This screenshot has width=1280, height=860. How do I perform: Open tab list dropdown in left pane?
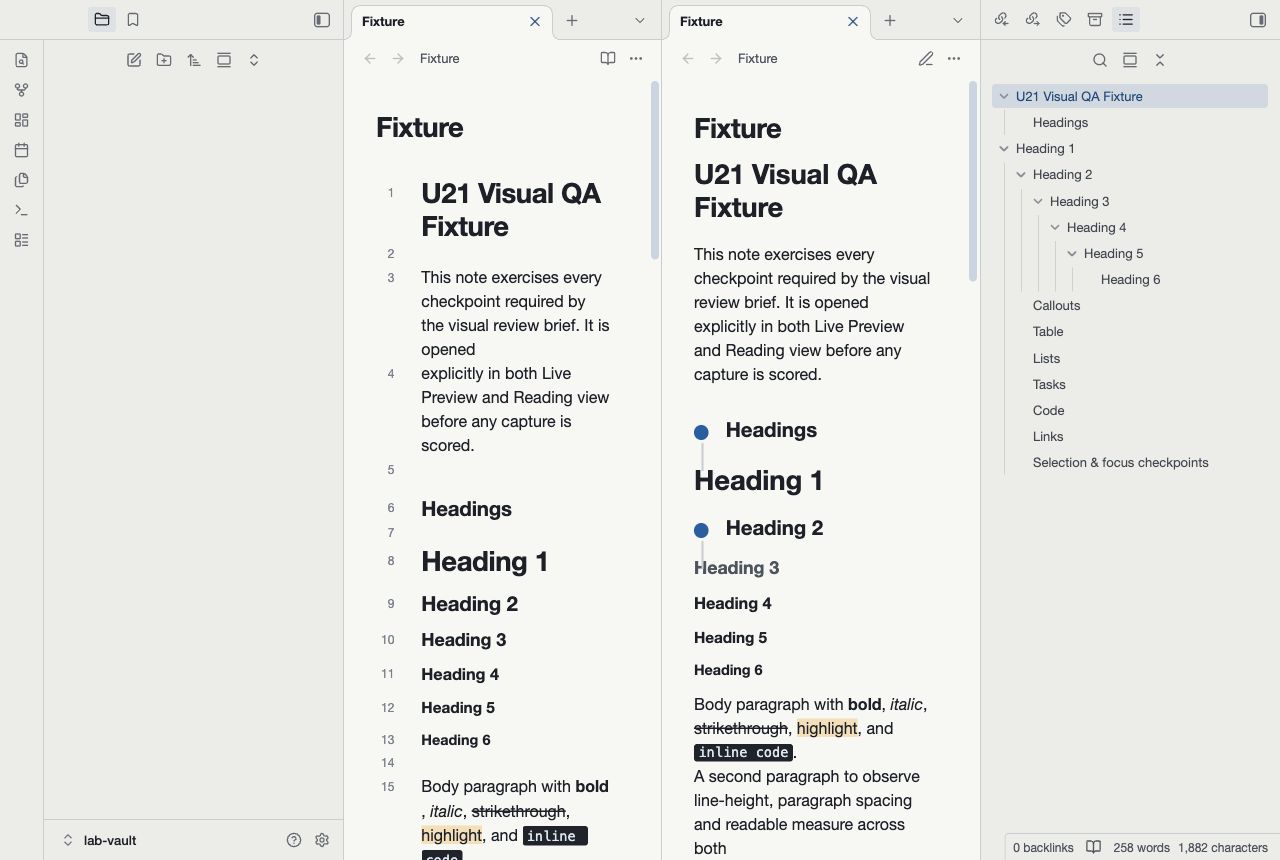pos(640,20)
